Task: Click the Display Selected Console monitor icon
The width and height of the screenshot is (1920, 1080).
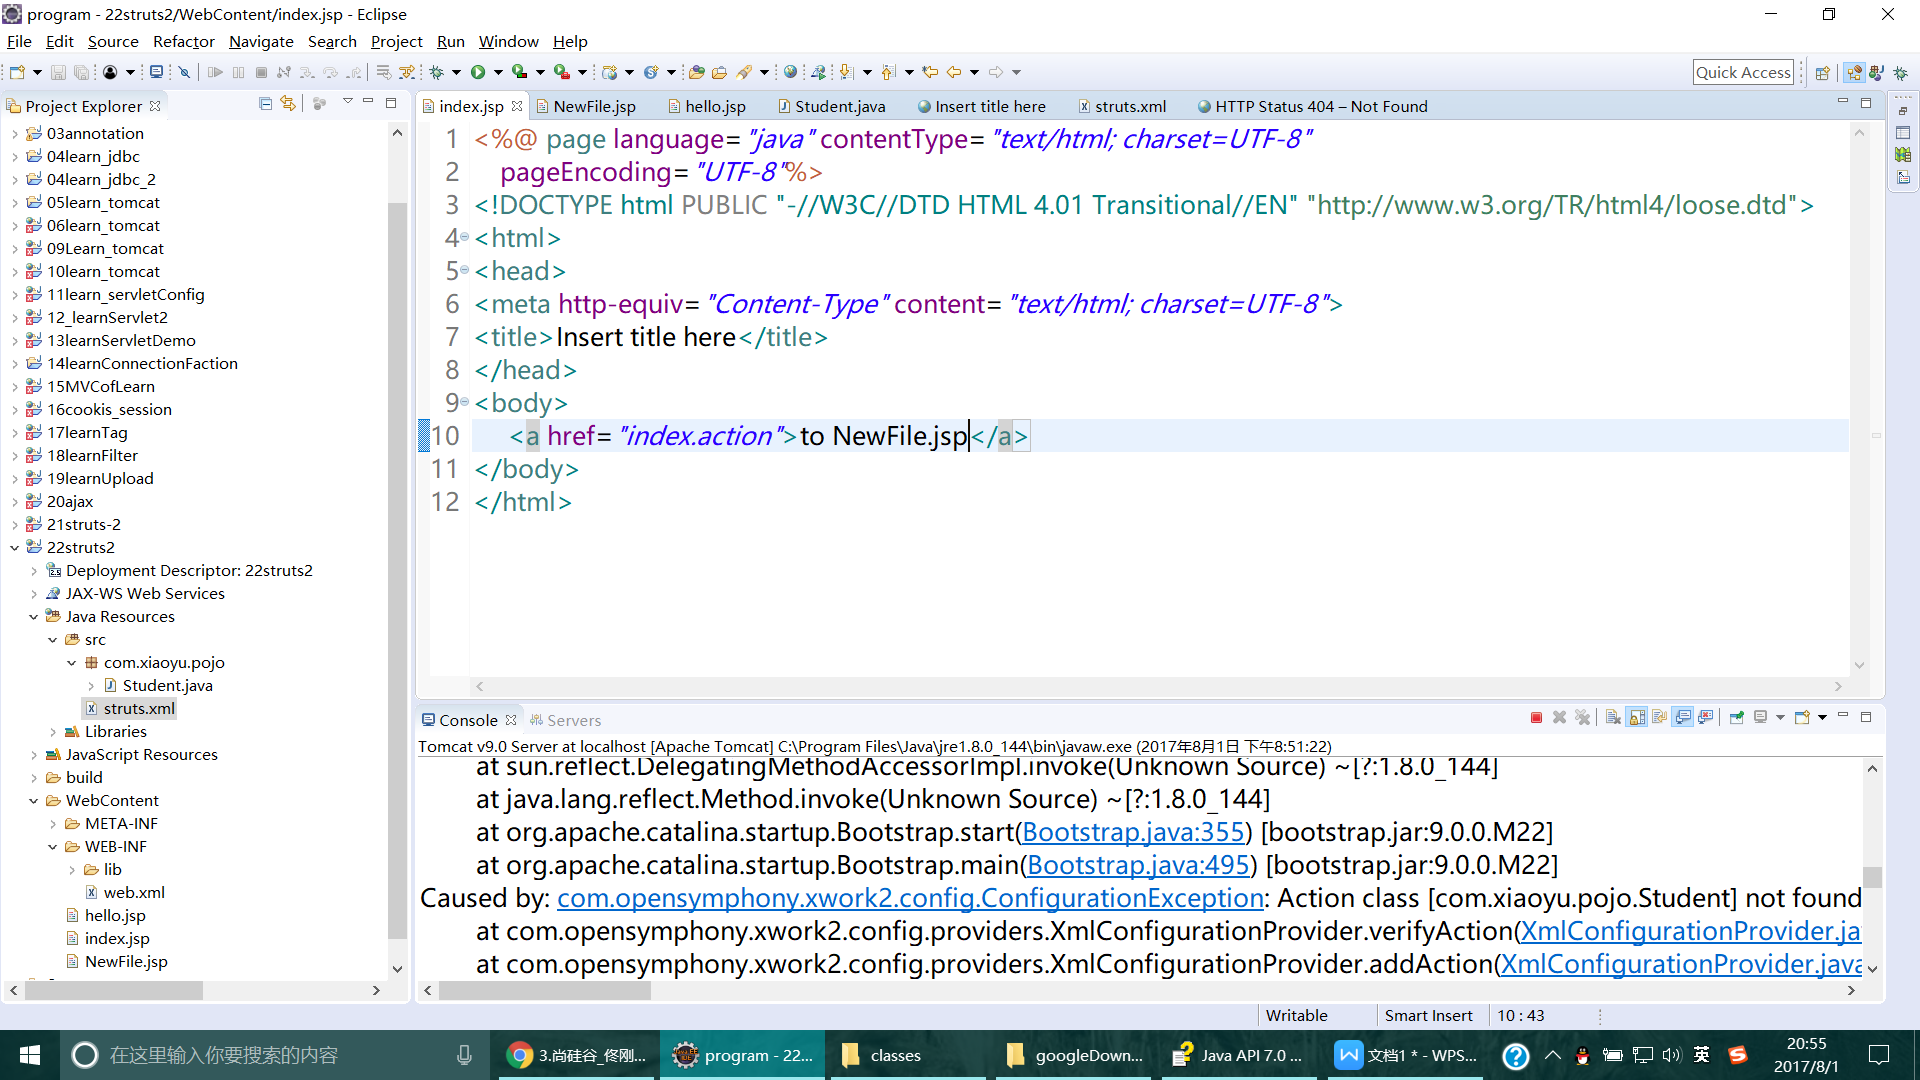Action: pyautogui.click(x=1760, y=718)
